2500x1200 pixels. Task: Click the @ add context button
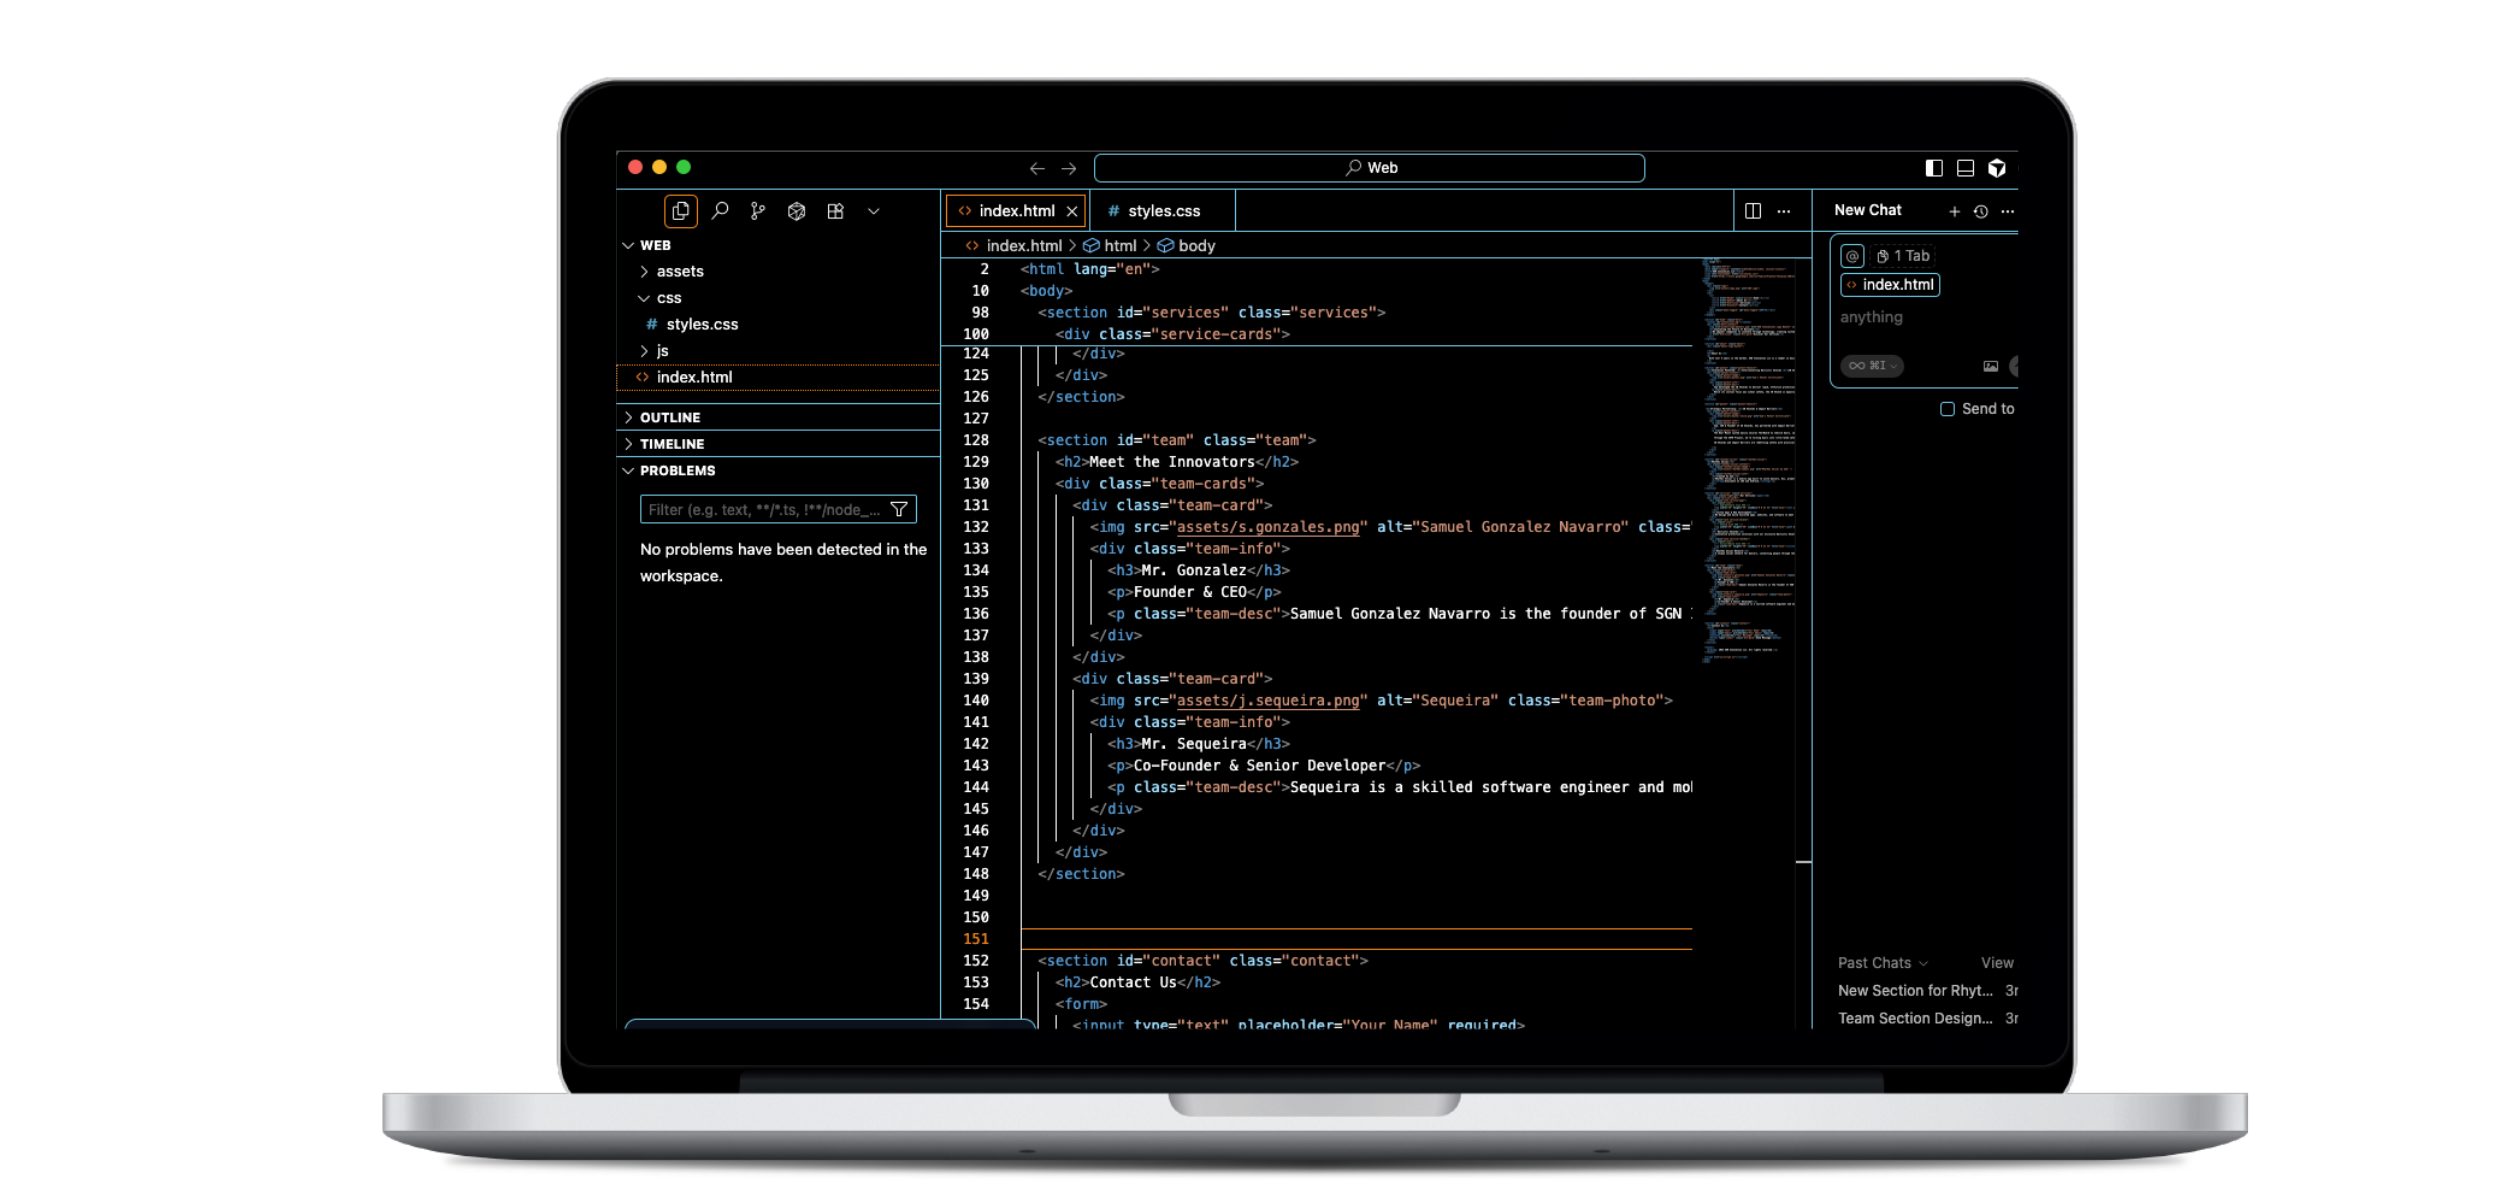click(x=1852, y=256)
